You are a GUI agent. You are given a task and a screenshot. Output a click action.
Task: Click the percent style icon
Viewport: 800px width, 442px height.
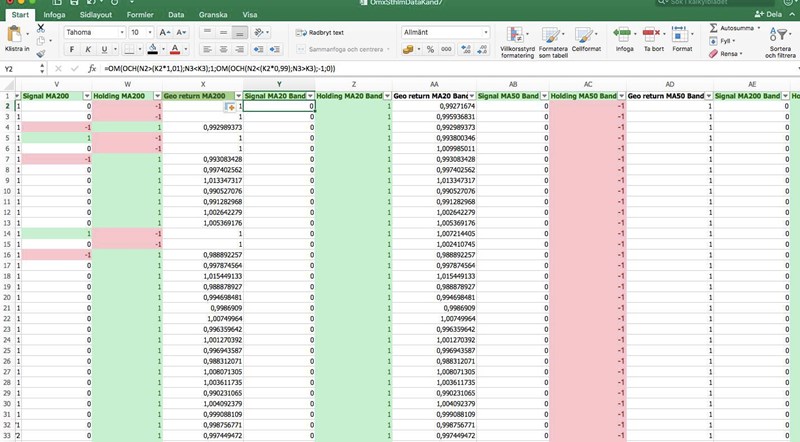[x=427, y=49]
